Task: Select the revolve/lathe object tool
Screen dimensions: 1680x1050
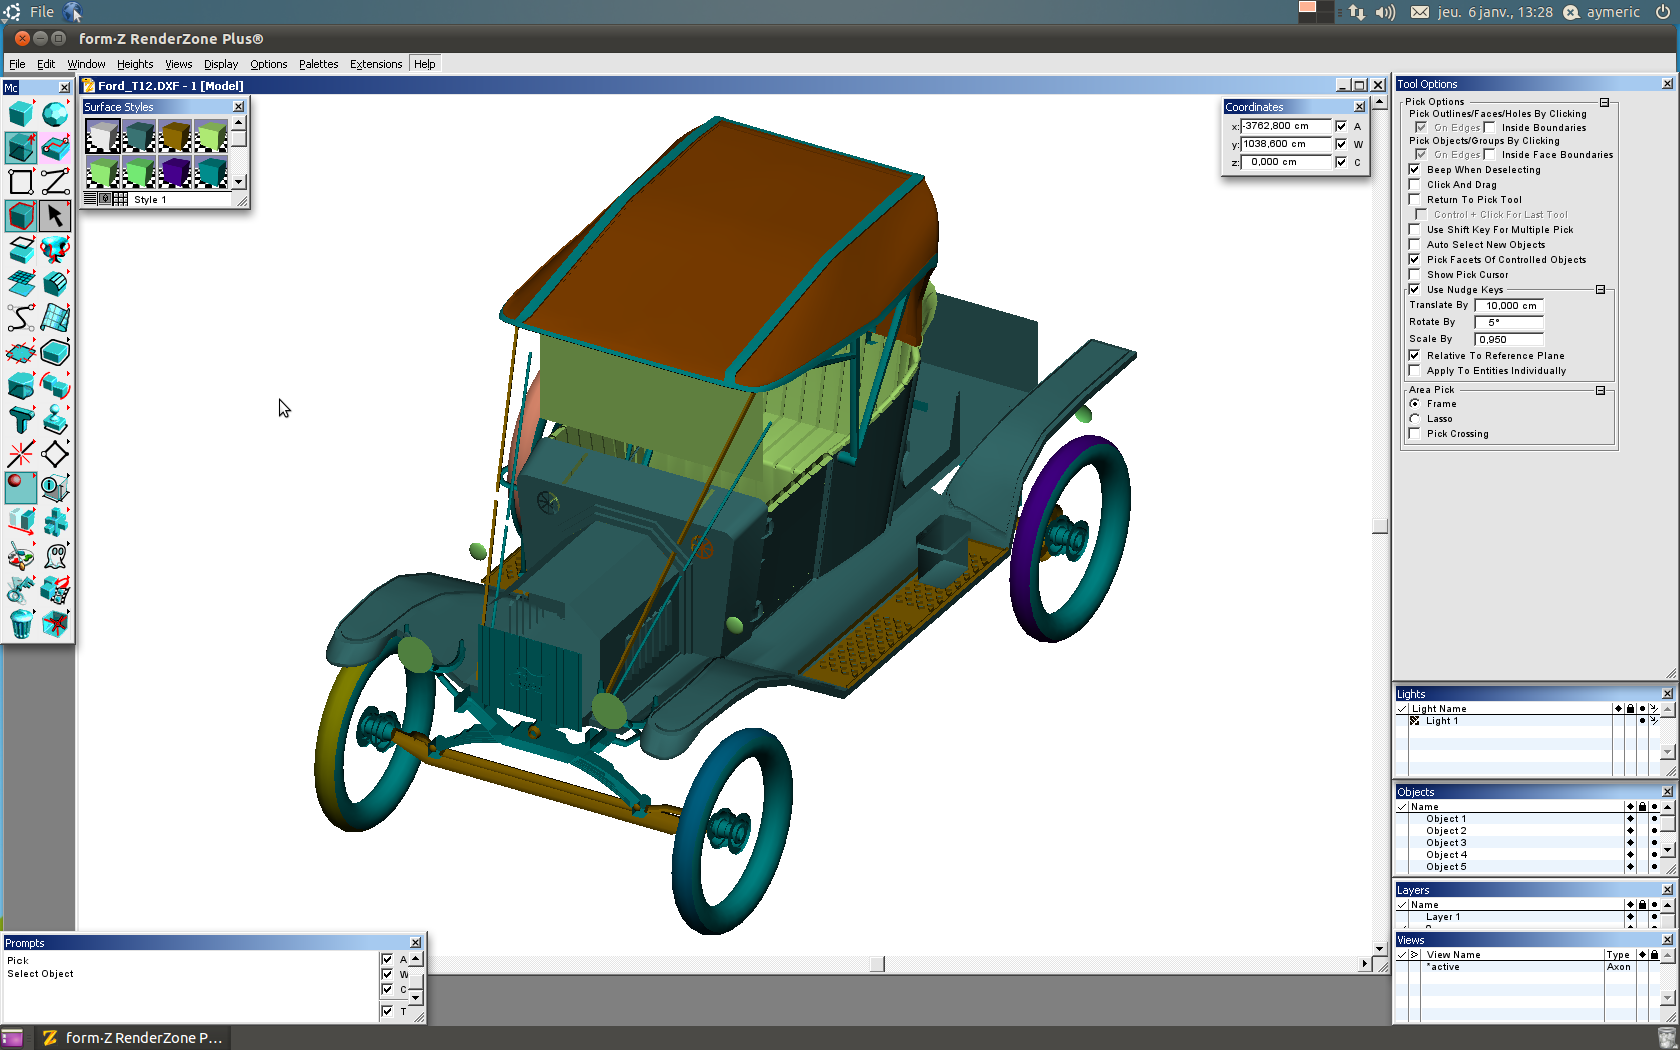Action: (x=55, y=249)
